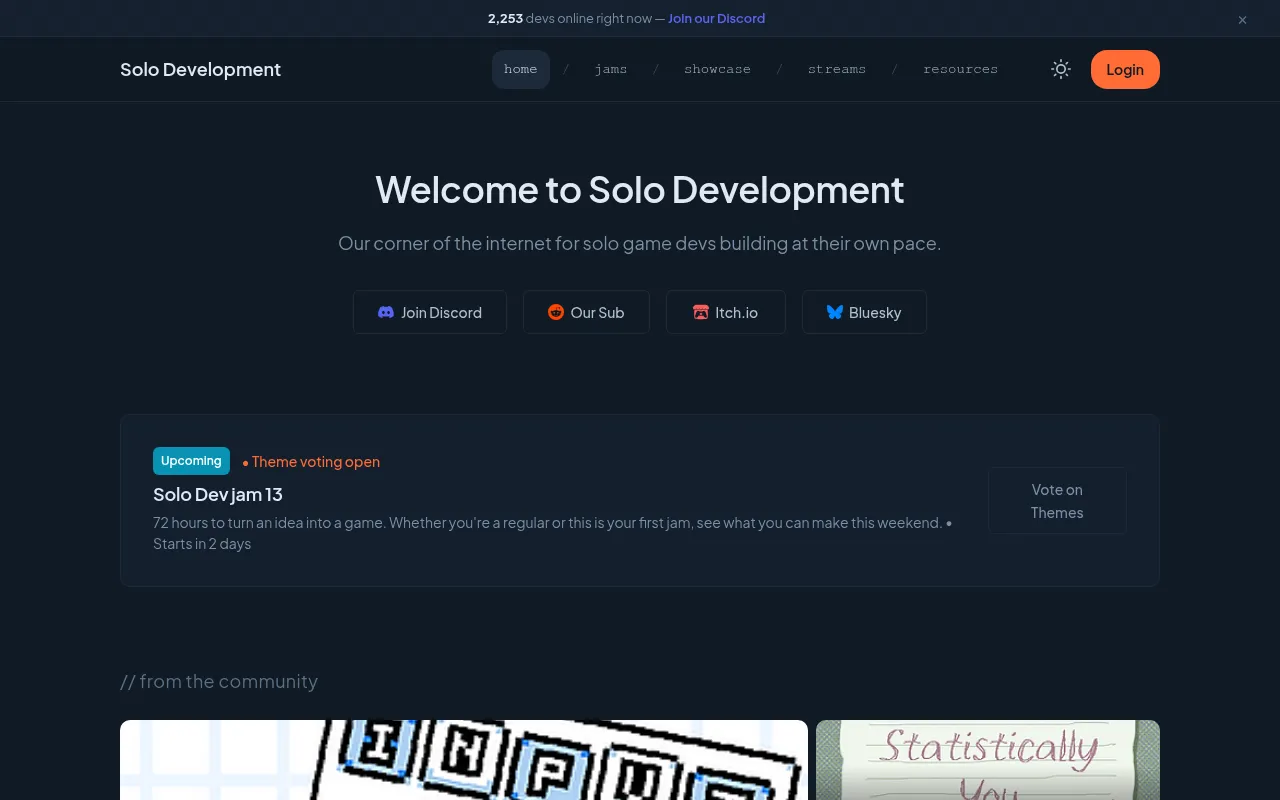This screenshot has width=1280, height=800.
Task: Click the Reddit icon in Our Sub
Action: pos(556,312)
